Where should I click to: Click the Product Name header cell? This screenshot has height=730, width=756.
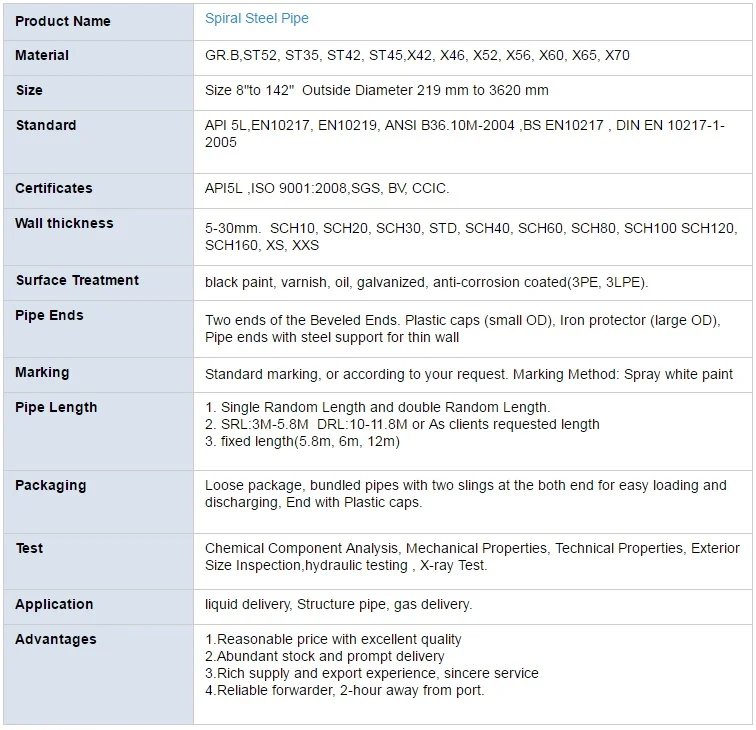[63, 21]
